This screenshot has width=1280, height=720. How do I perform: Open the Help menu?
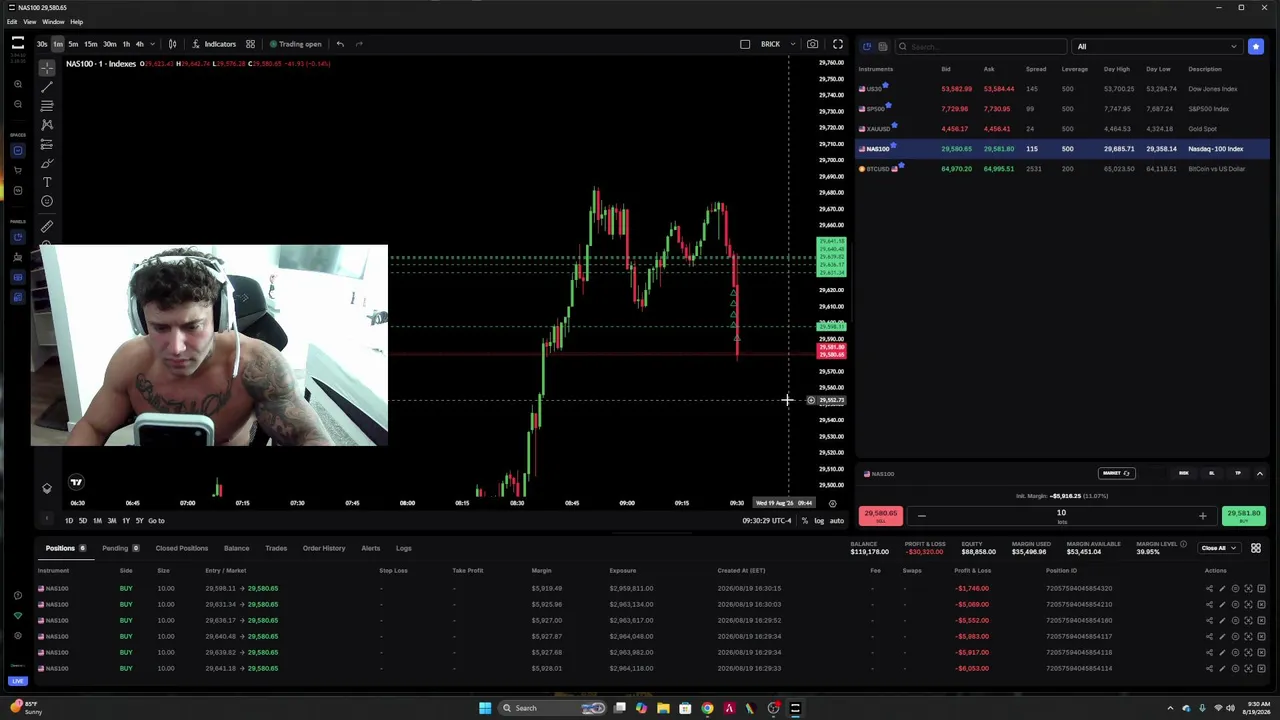coord(77,21)
